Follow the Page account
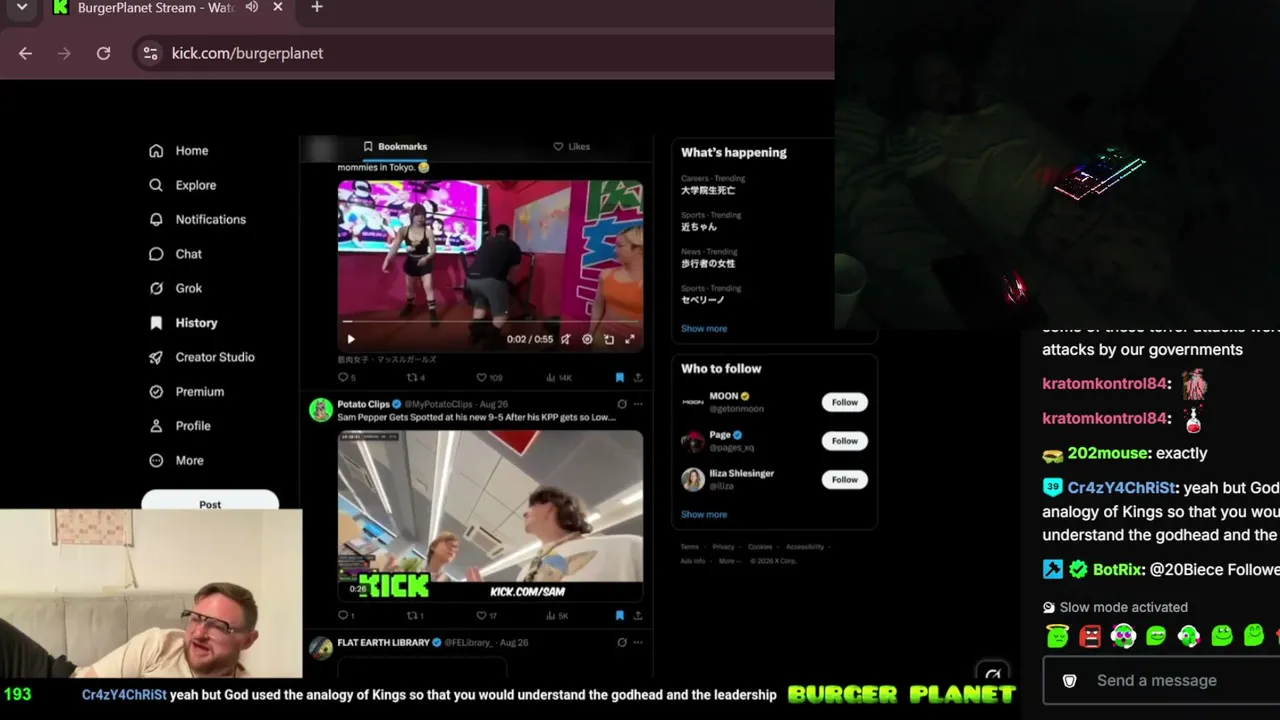The image size is (1280, 720). (845, 440)
